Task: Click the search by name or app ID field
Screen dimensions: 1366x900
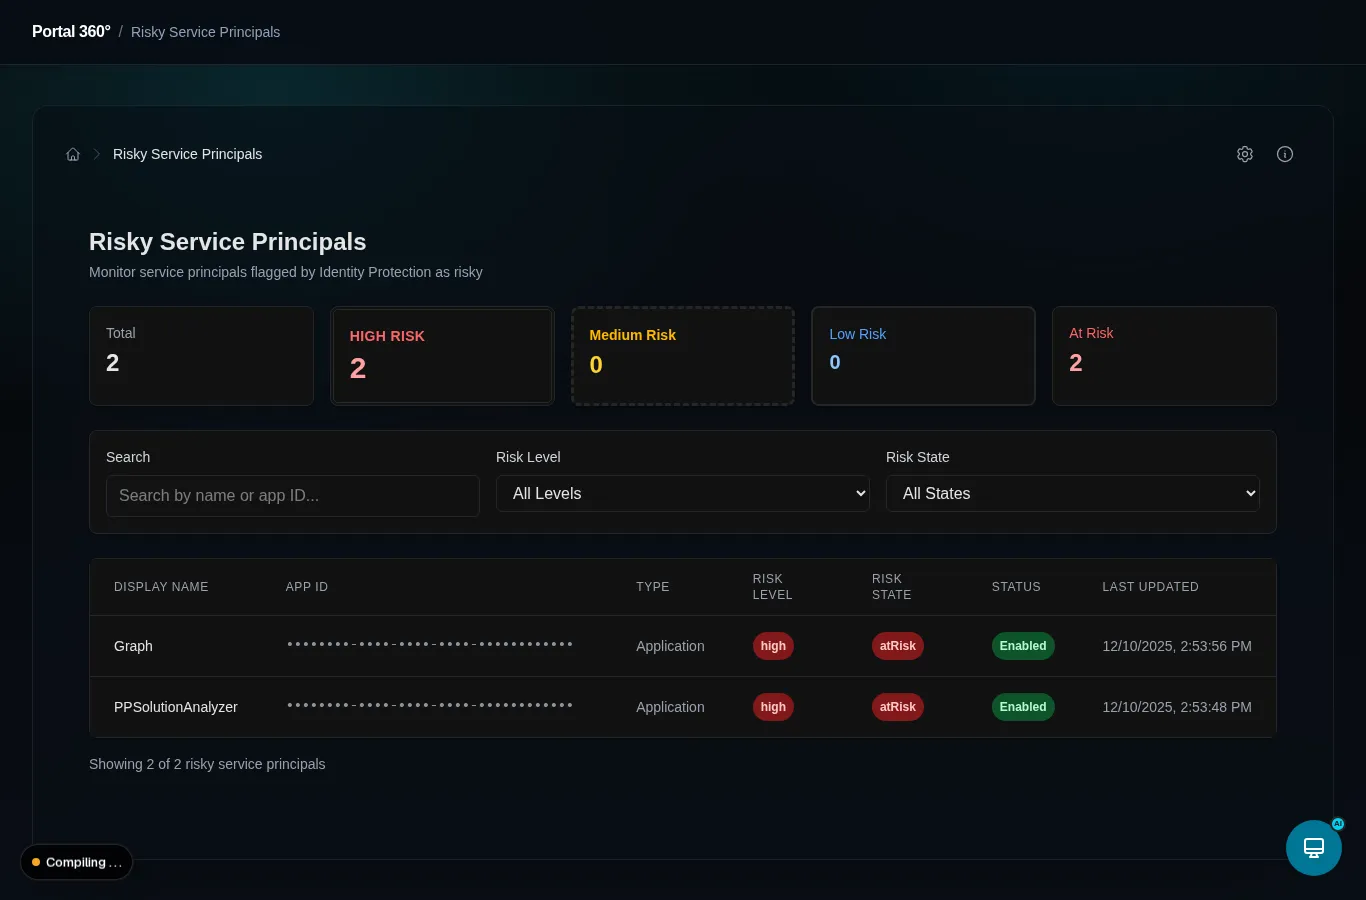Action: tap(293, 496)
